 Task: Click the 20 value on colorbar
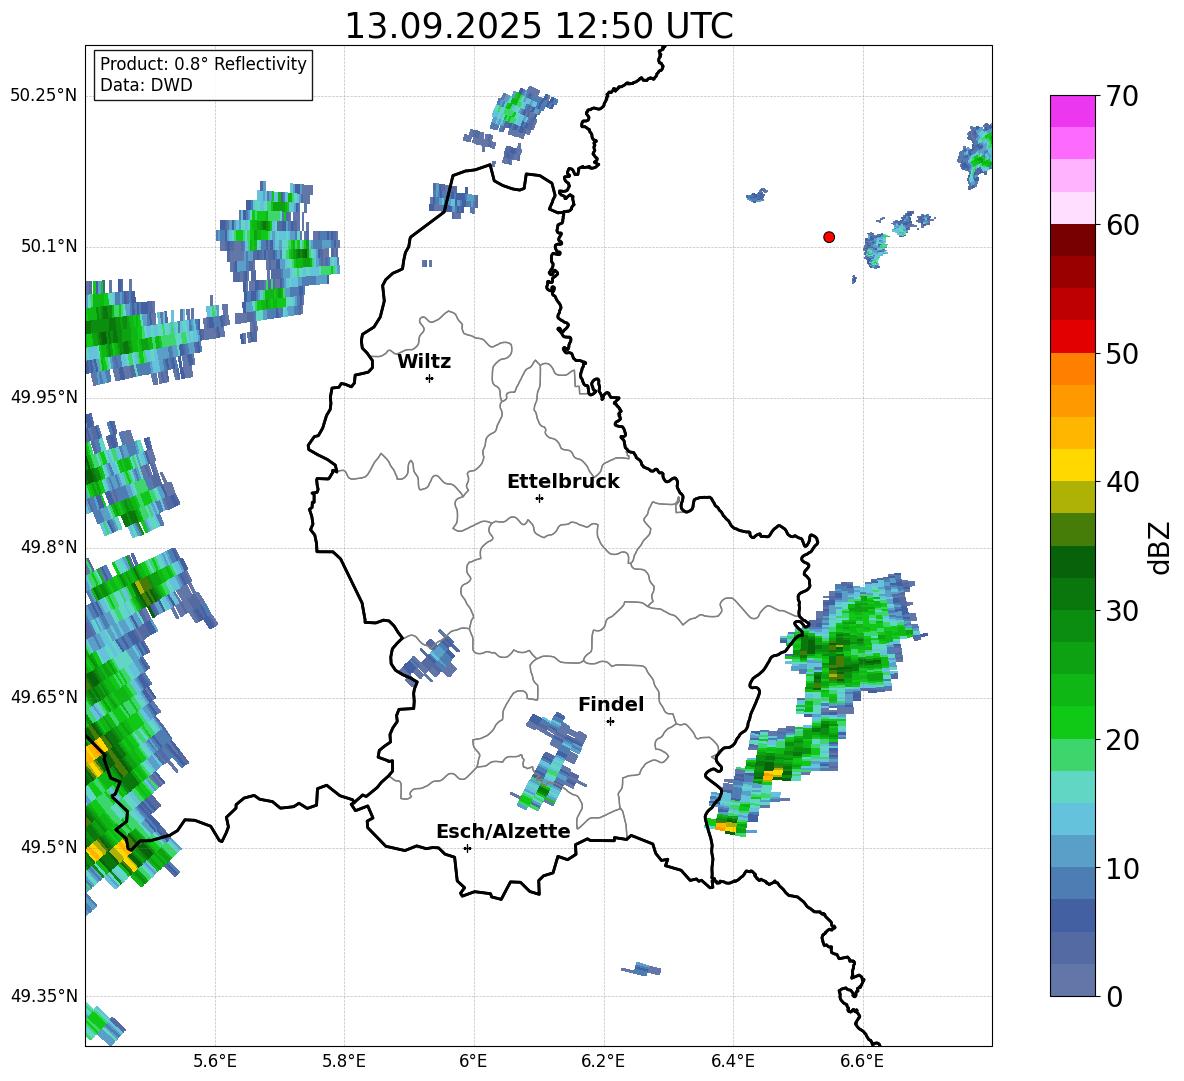(1121, 740)
